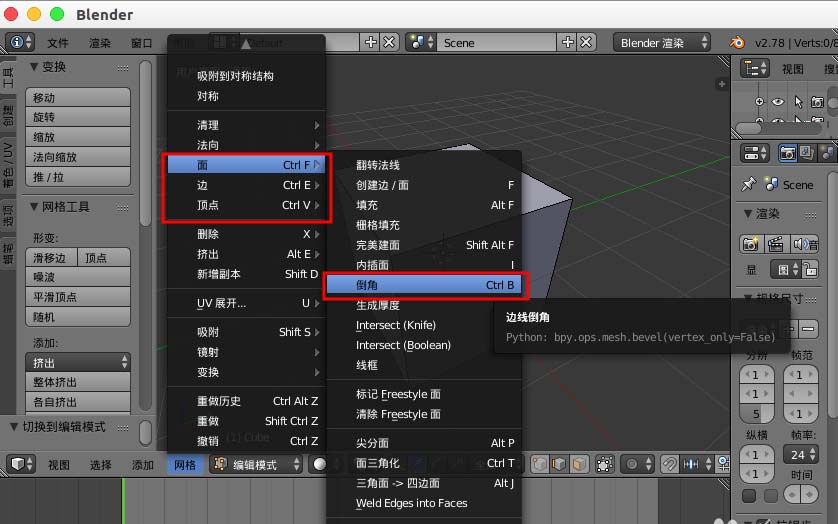Click the edit mode icon in mode selector

[220, 464]
